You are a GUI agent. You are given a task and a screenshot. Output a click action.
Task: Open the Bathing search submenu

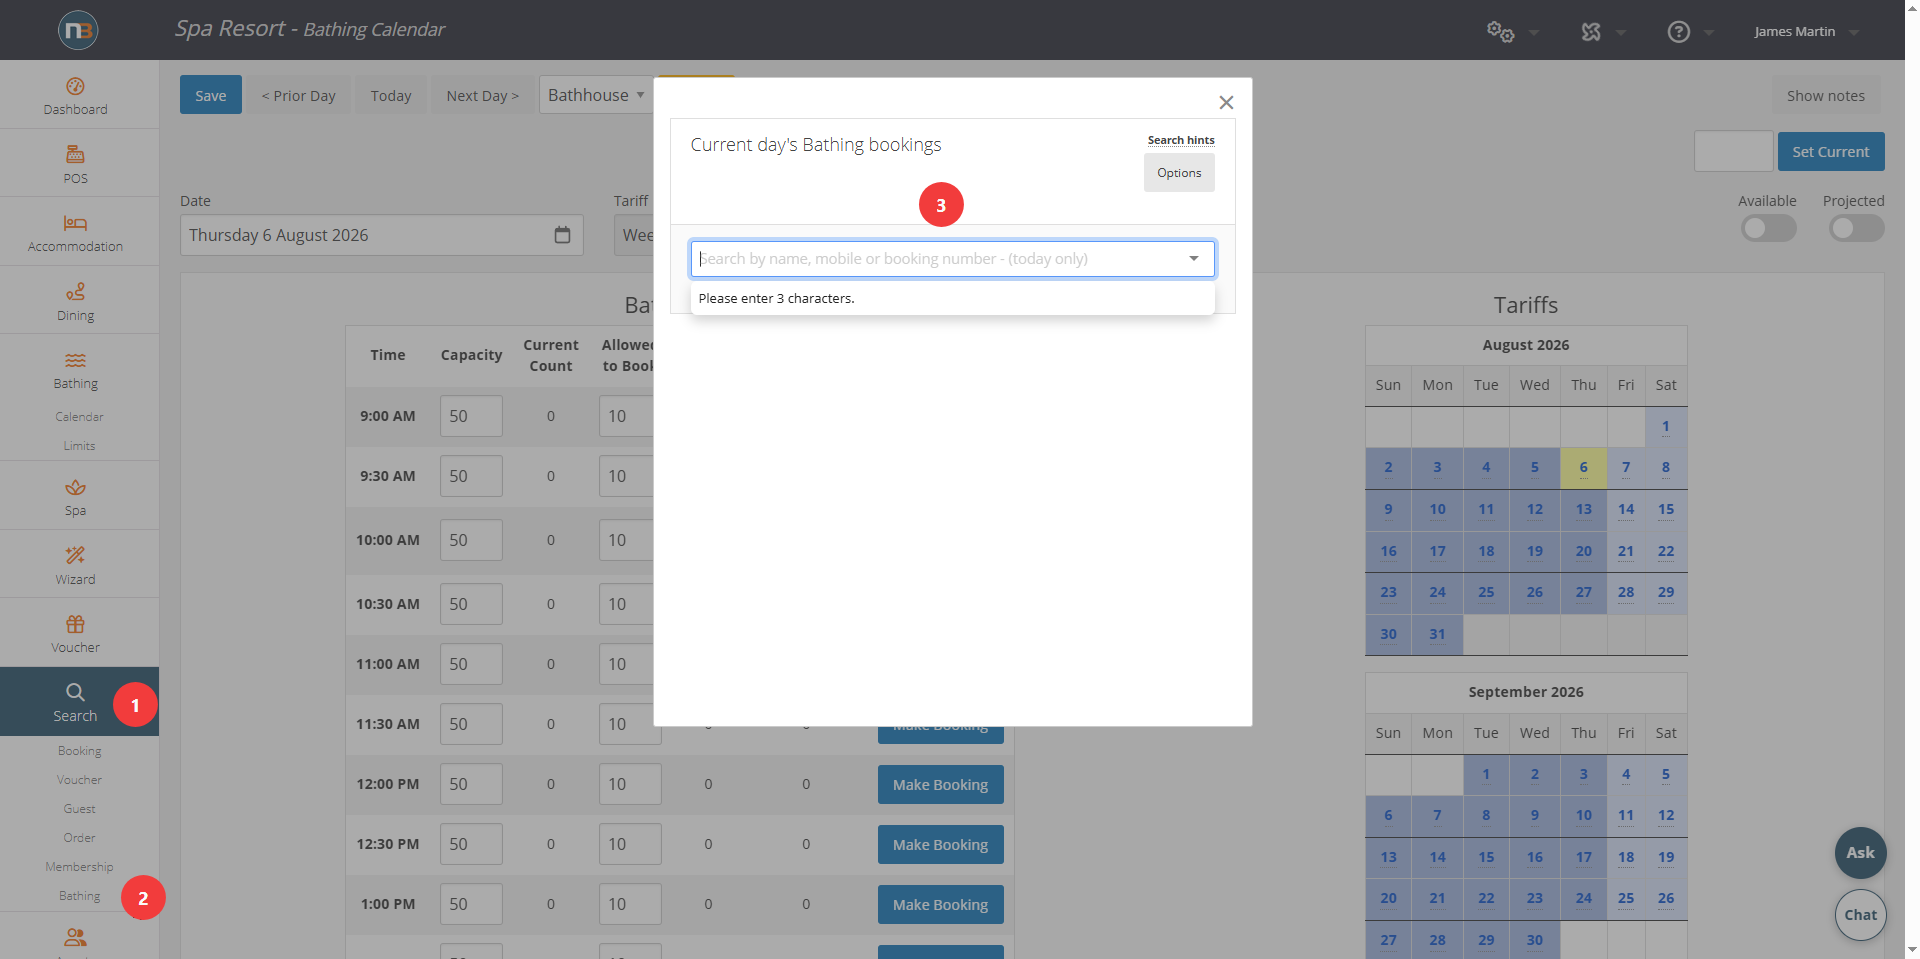tap(79, 896)
